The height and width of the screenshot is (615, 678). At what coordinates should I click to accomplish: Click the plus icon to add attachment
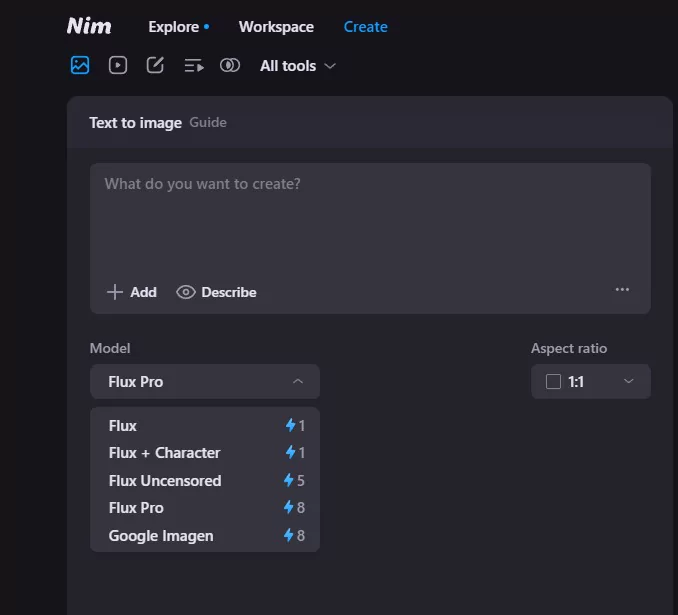point(115,292)
